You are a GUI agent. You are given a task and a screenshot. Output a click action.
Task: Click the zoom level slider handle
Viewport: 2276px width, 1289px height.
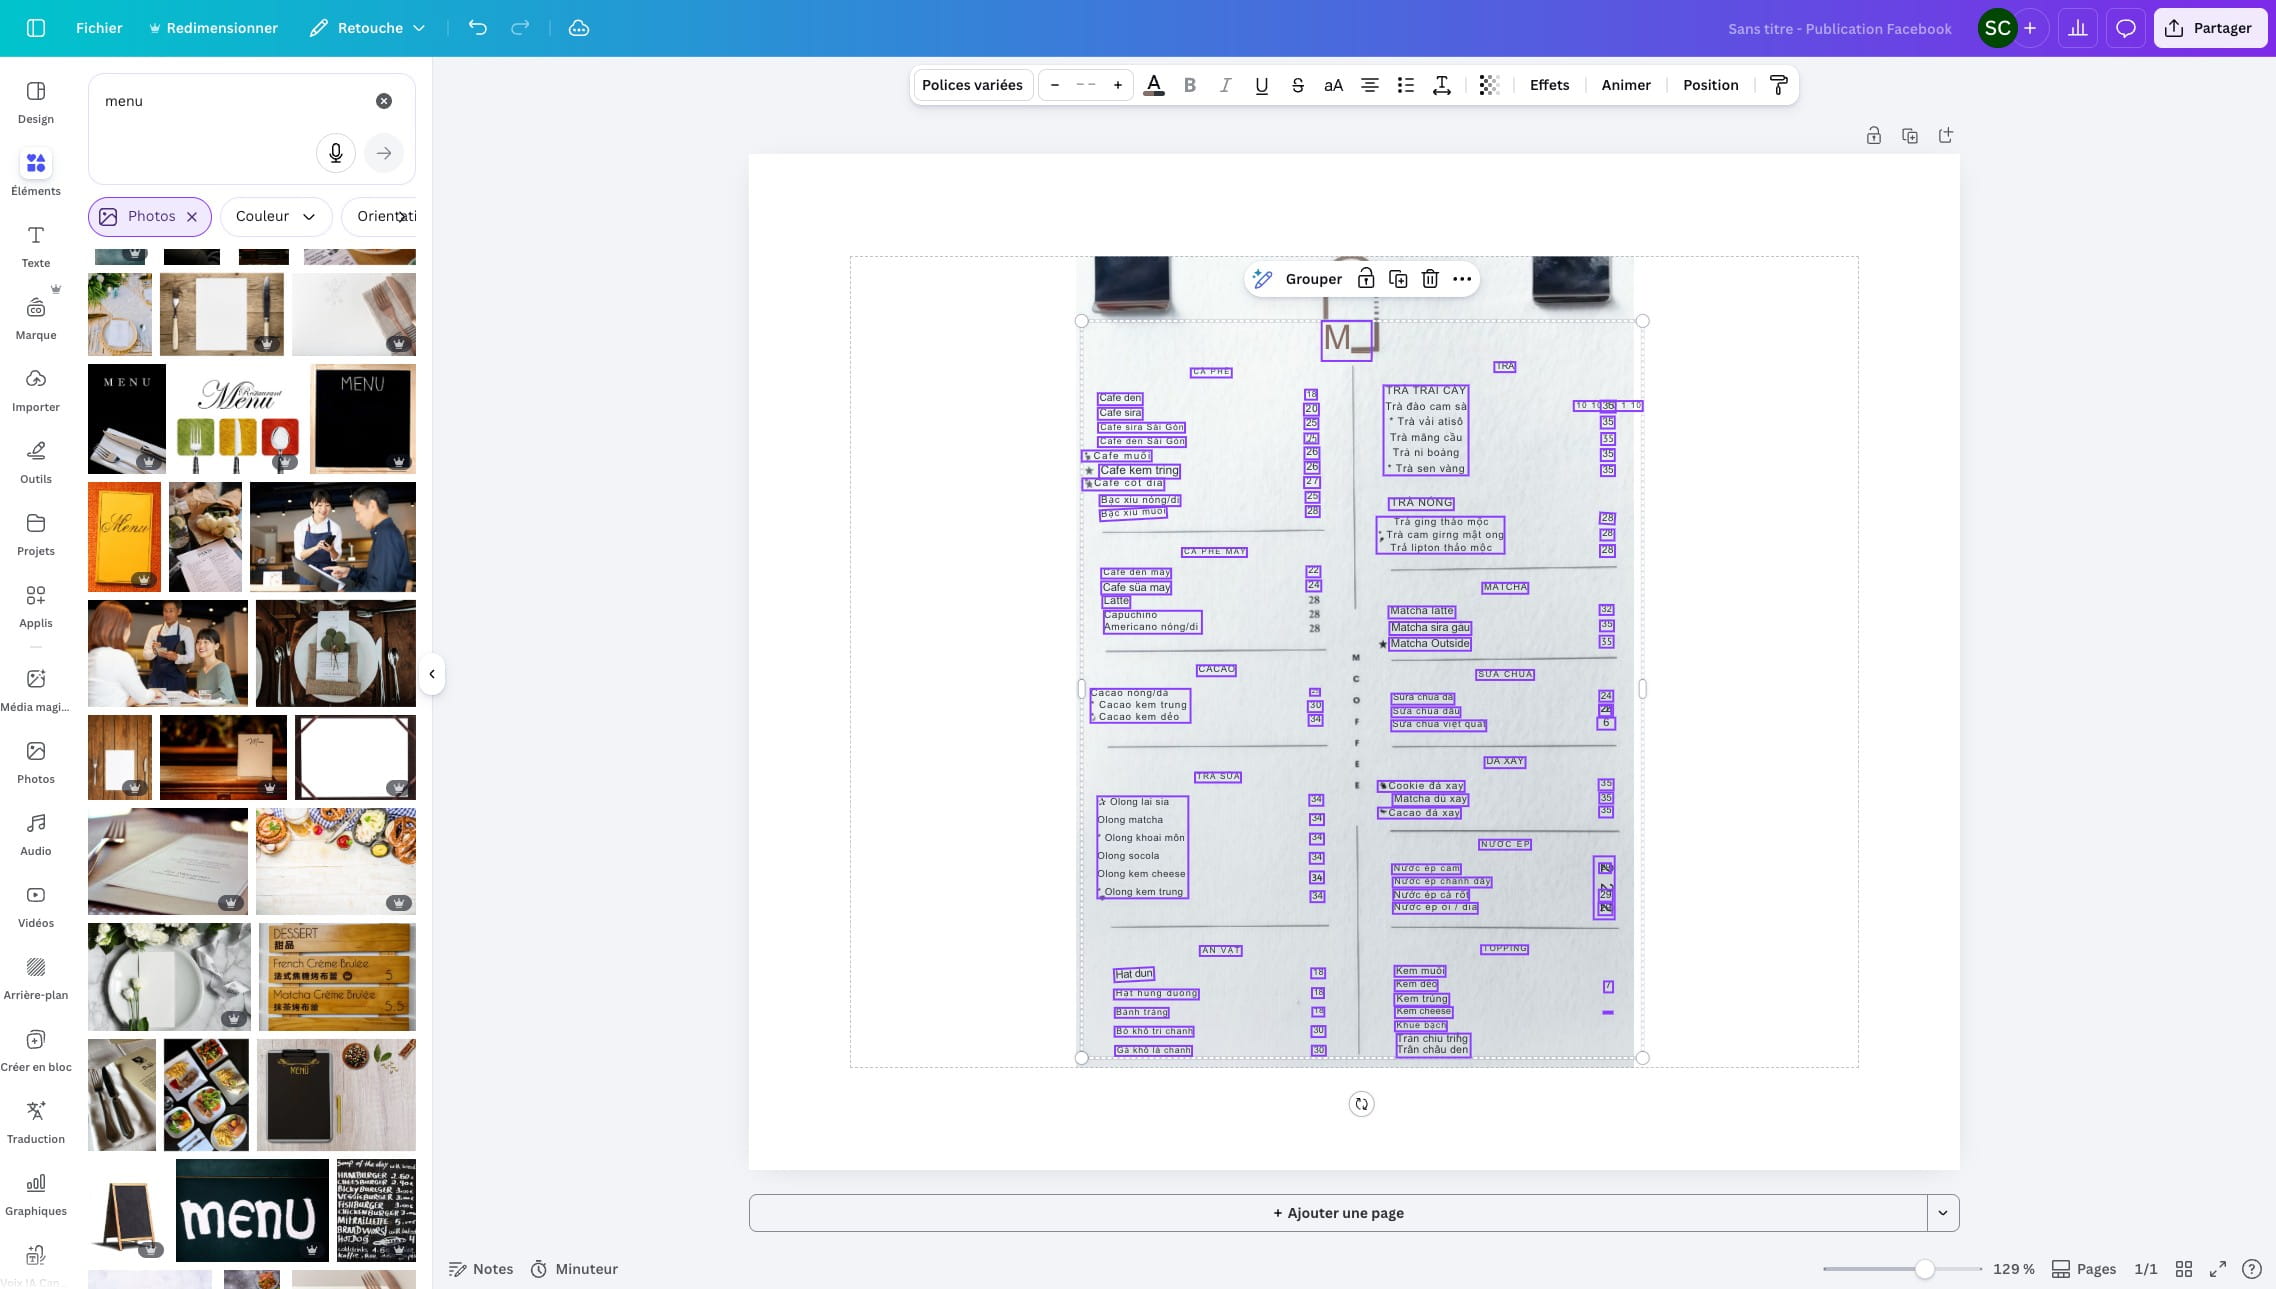coord(1924,1269)
